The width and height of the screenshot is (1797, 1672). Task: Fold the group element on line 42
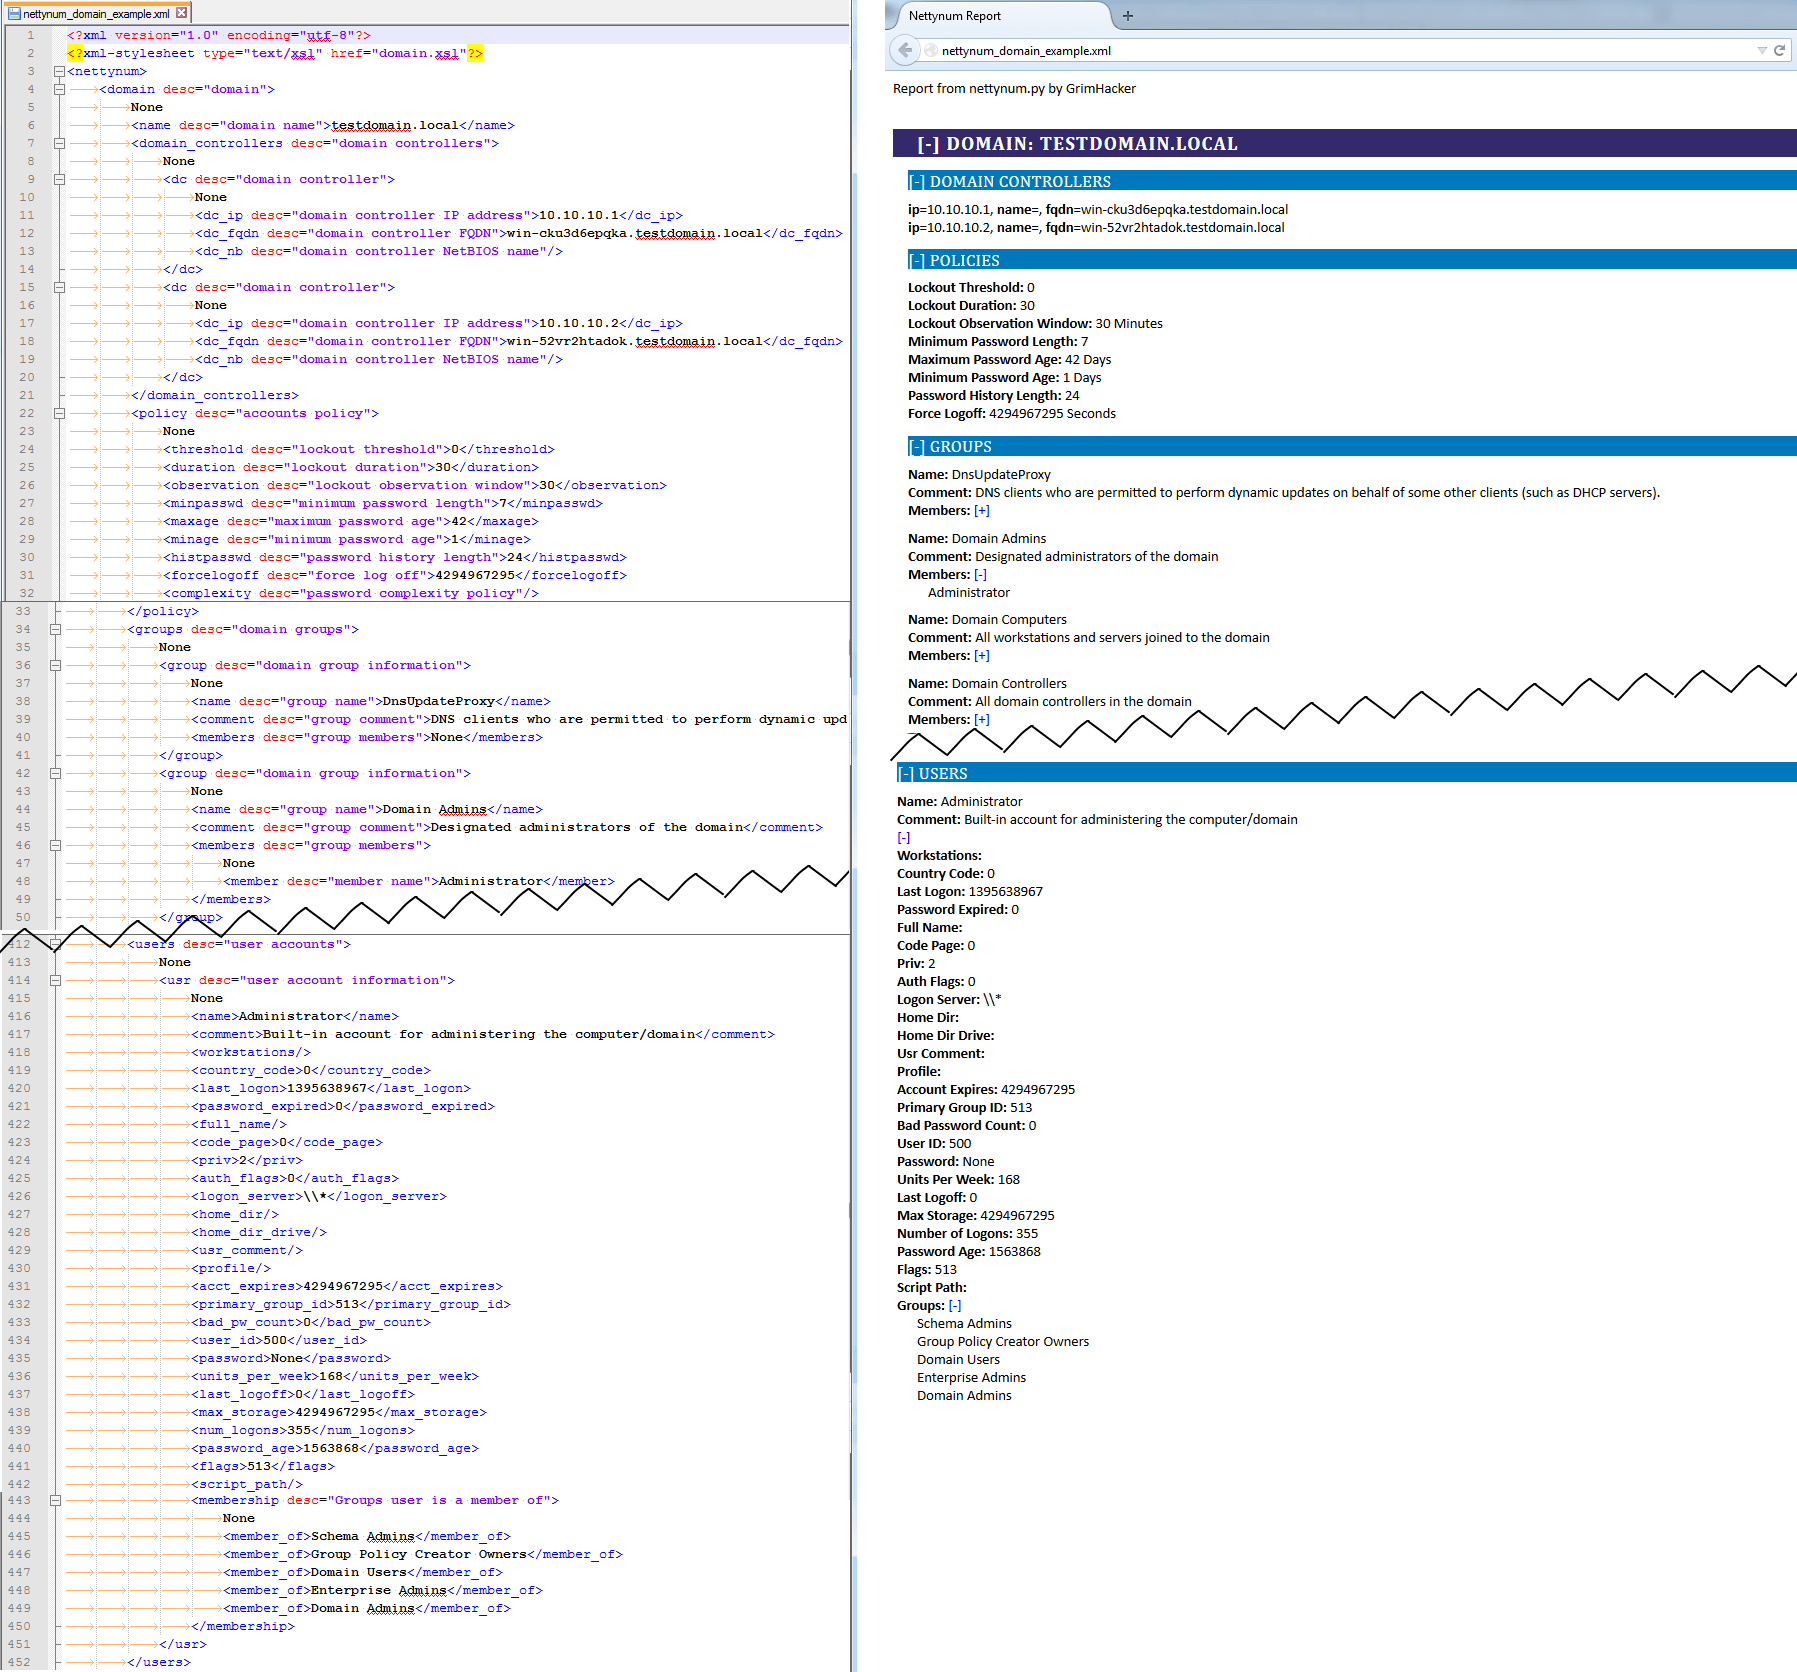[55, 774]
